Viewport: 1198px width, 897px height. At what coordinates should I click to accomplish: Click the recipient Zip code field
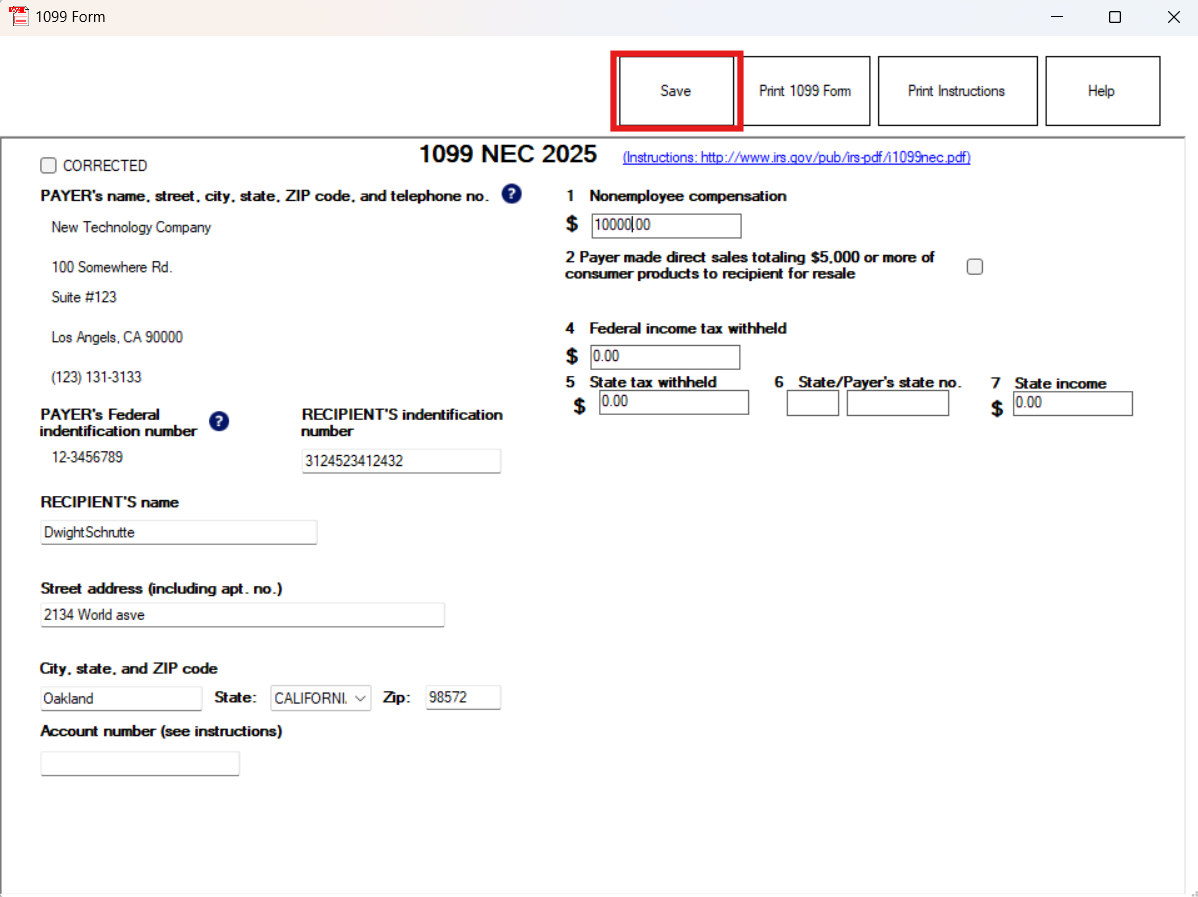(x=462, y=697)
